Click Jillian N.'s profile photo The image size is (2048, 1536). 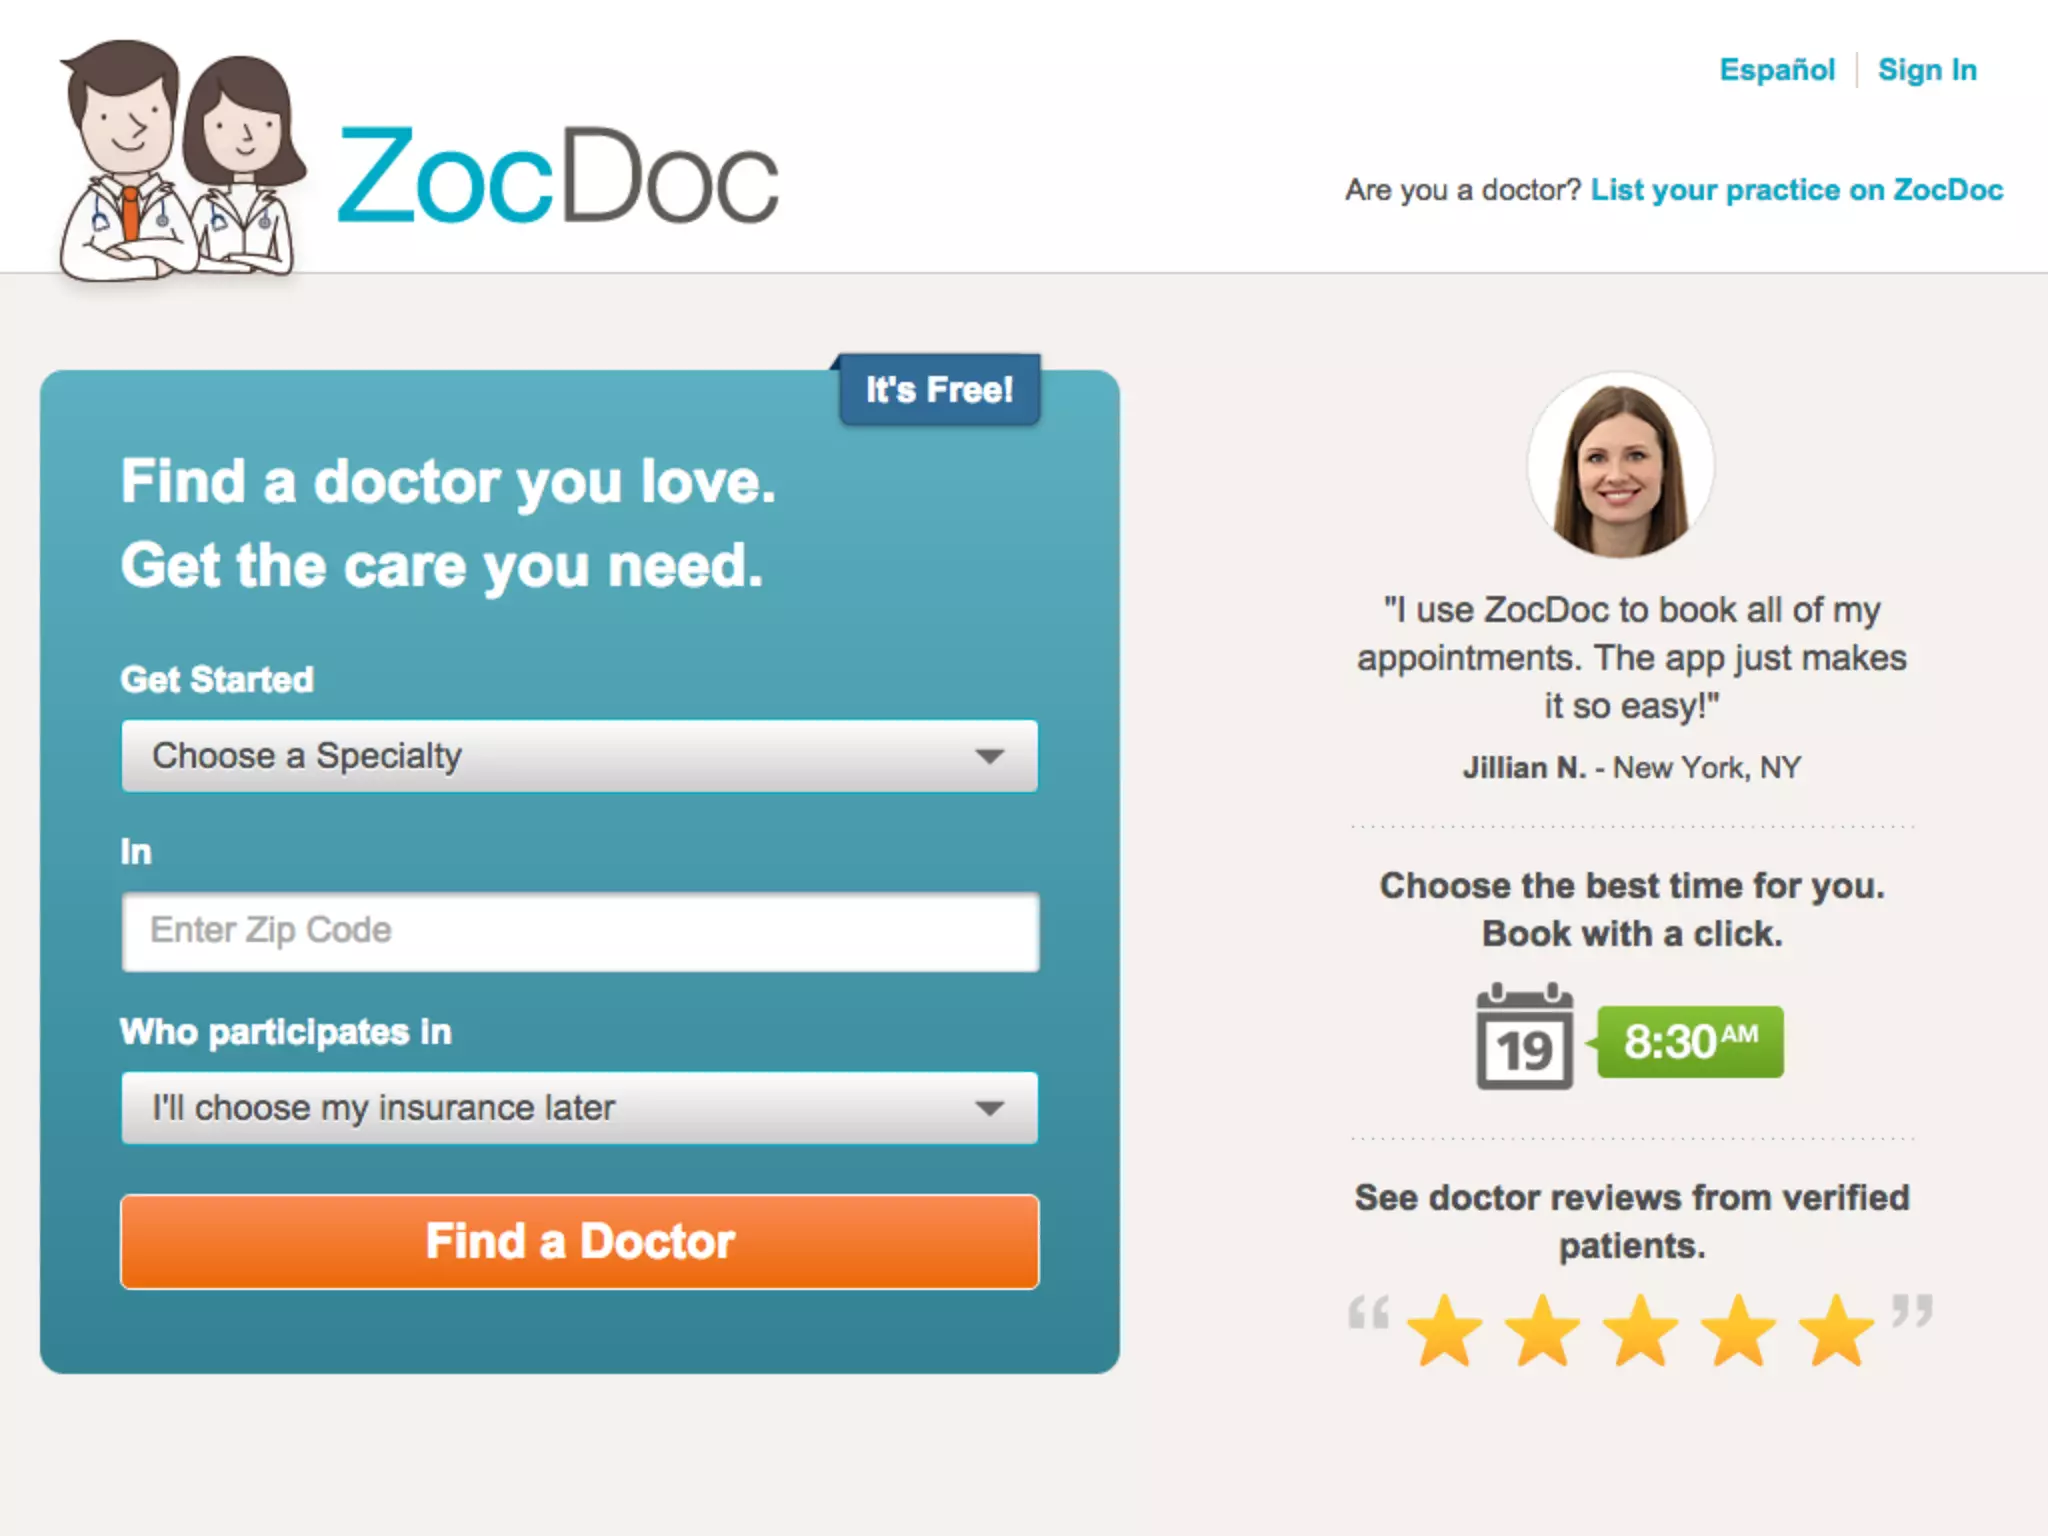pyautogui.click(x=1620, y=465)
